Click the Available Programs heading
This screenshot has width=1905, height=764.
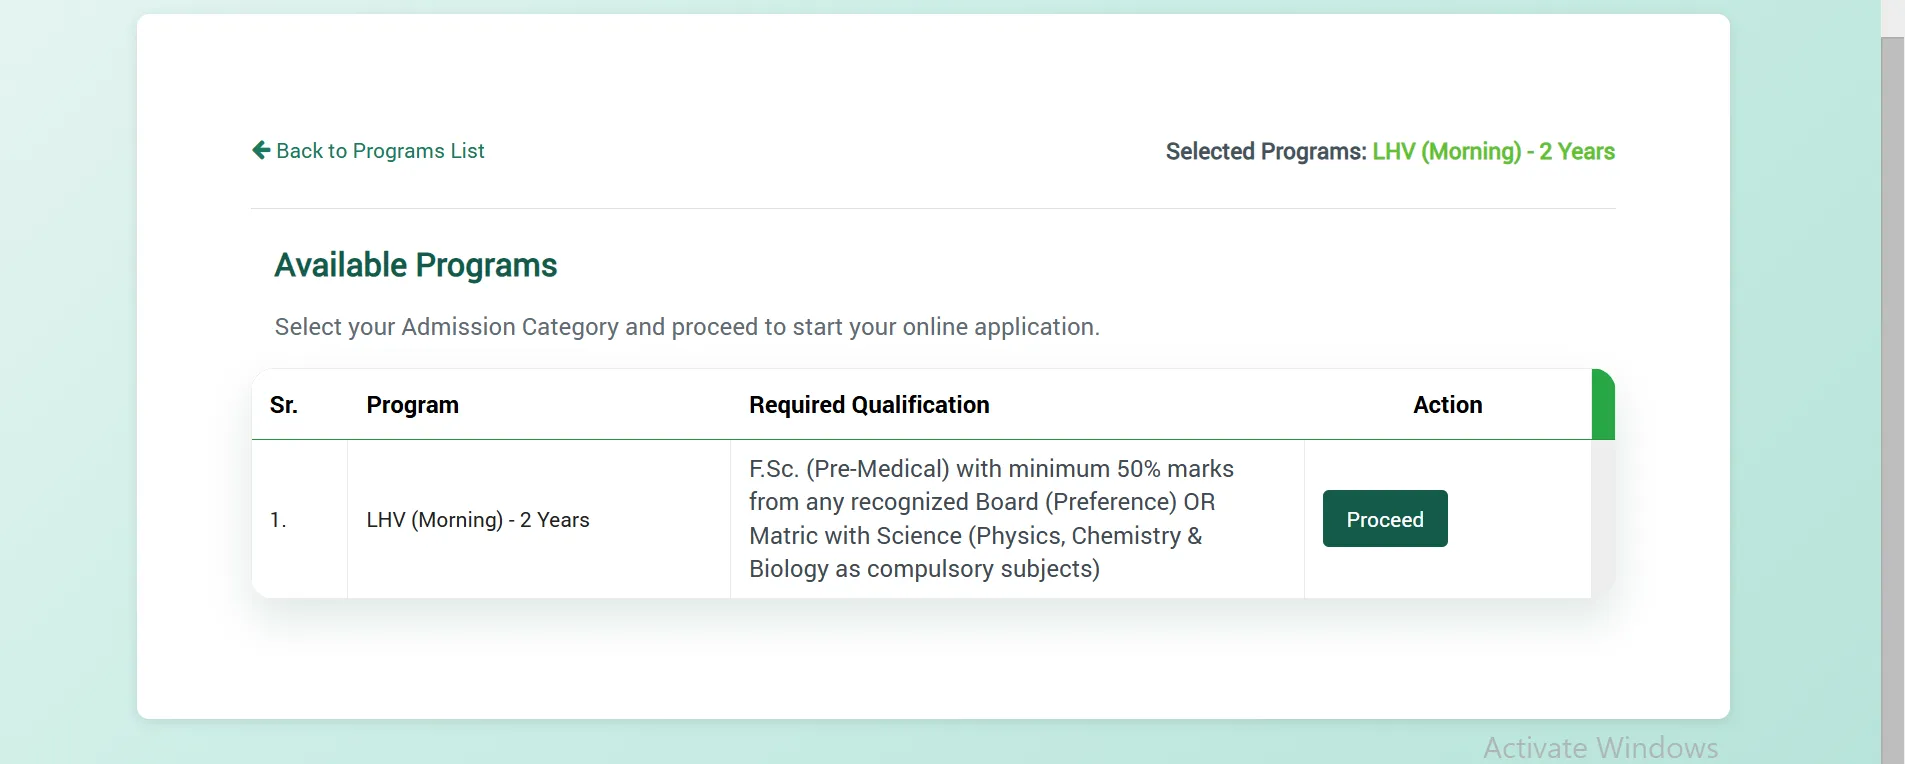click(416, 264)
